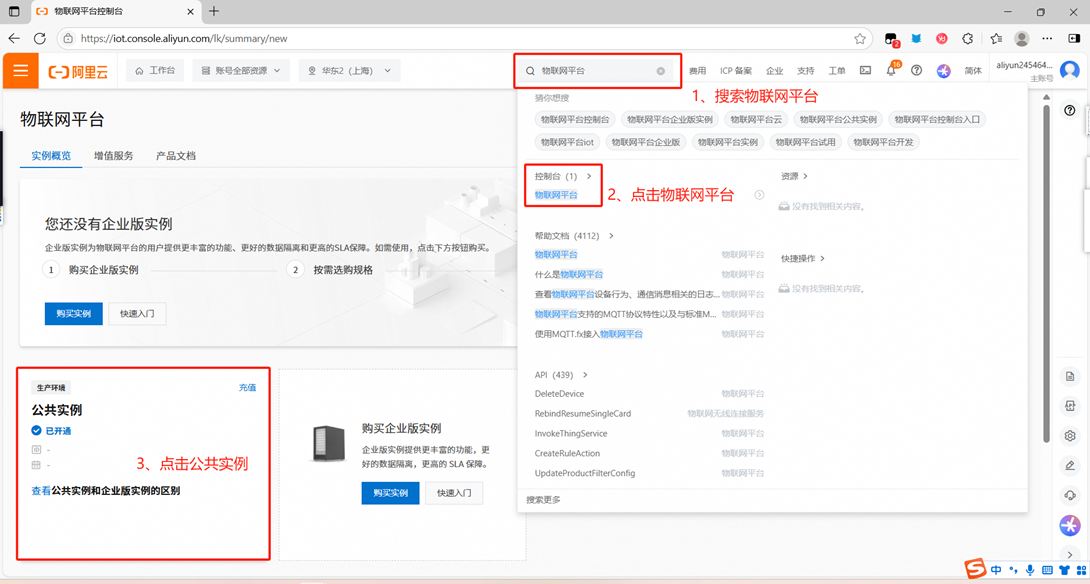
Task: Select the 物联网平台控制台 suggestion chip
Action: click(x=575, y=120)
